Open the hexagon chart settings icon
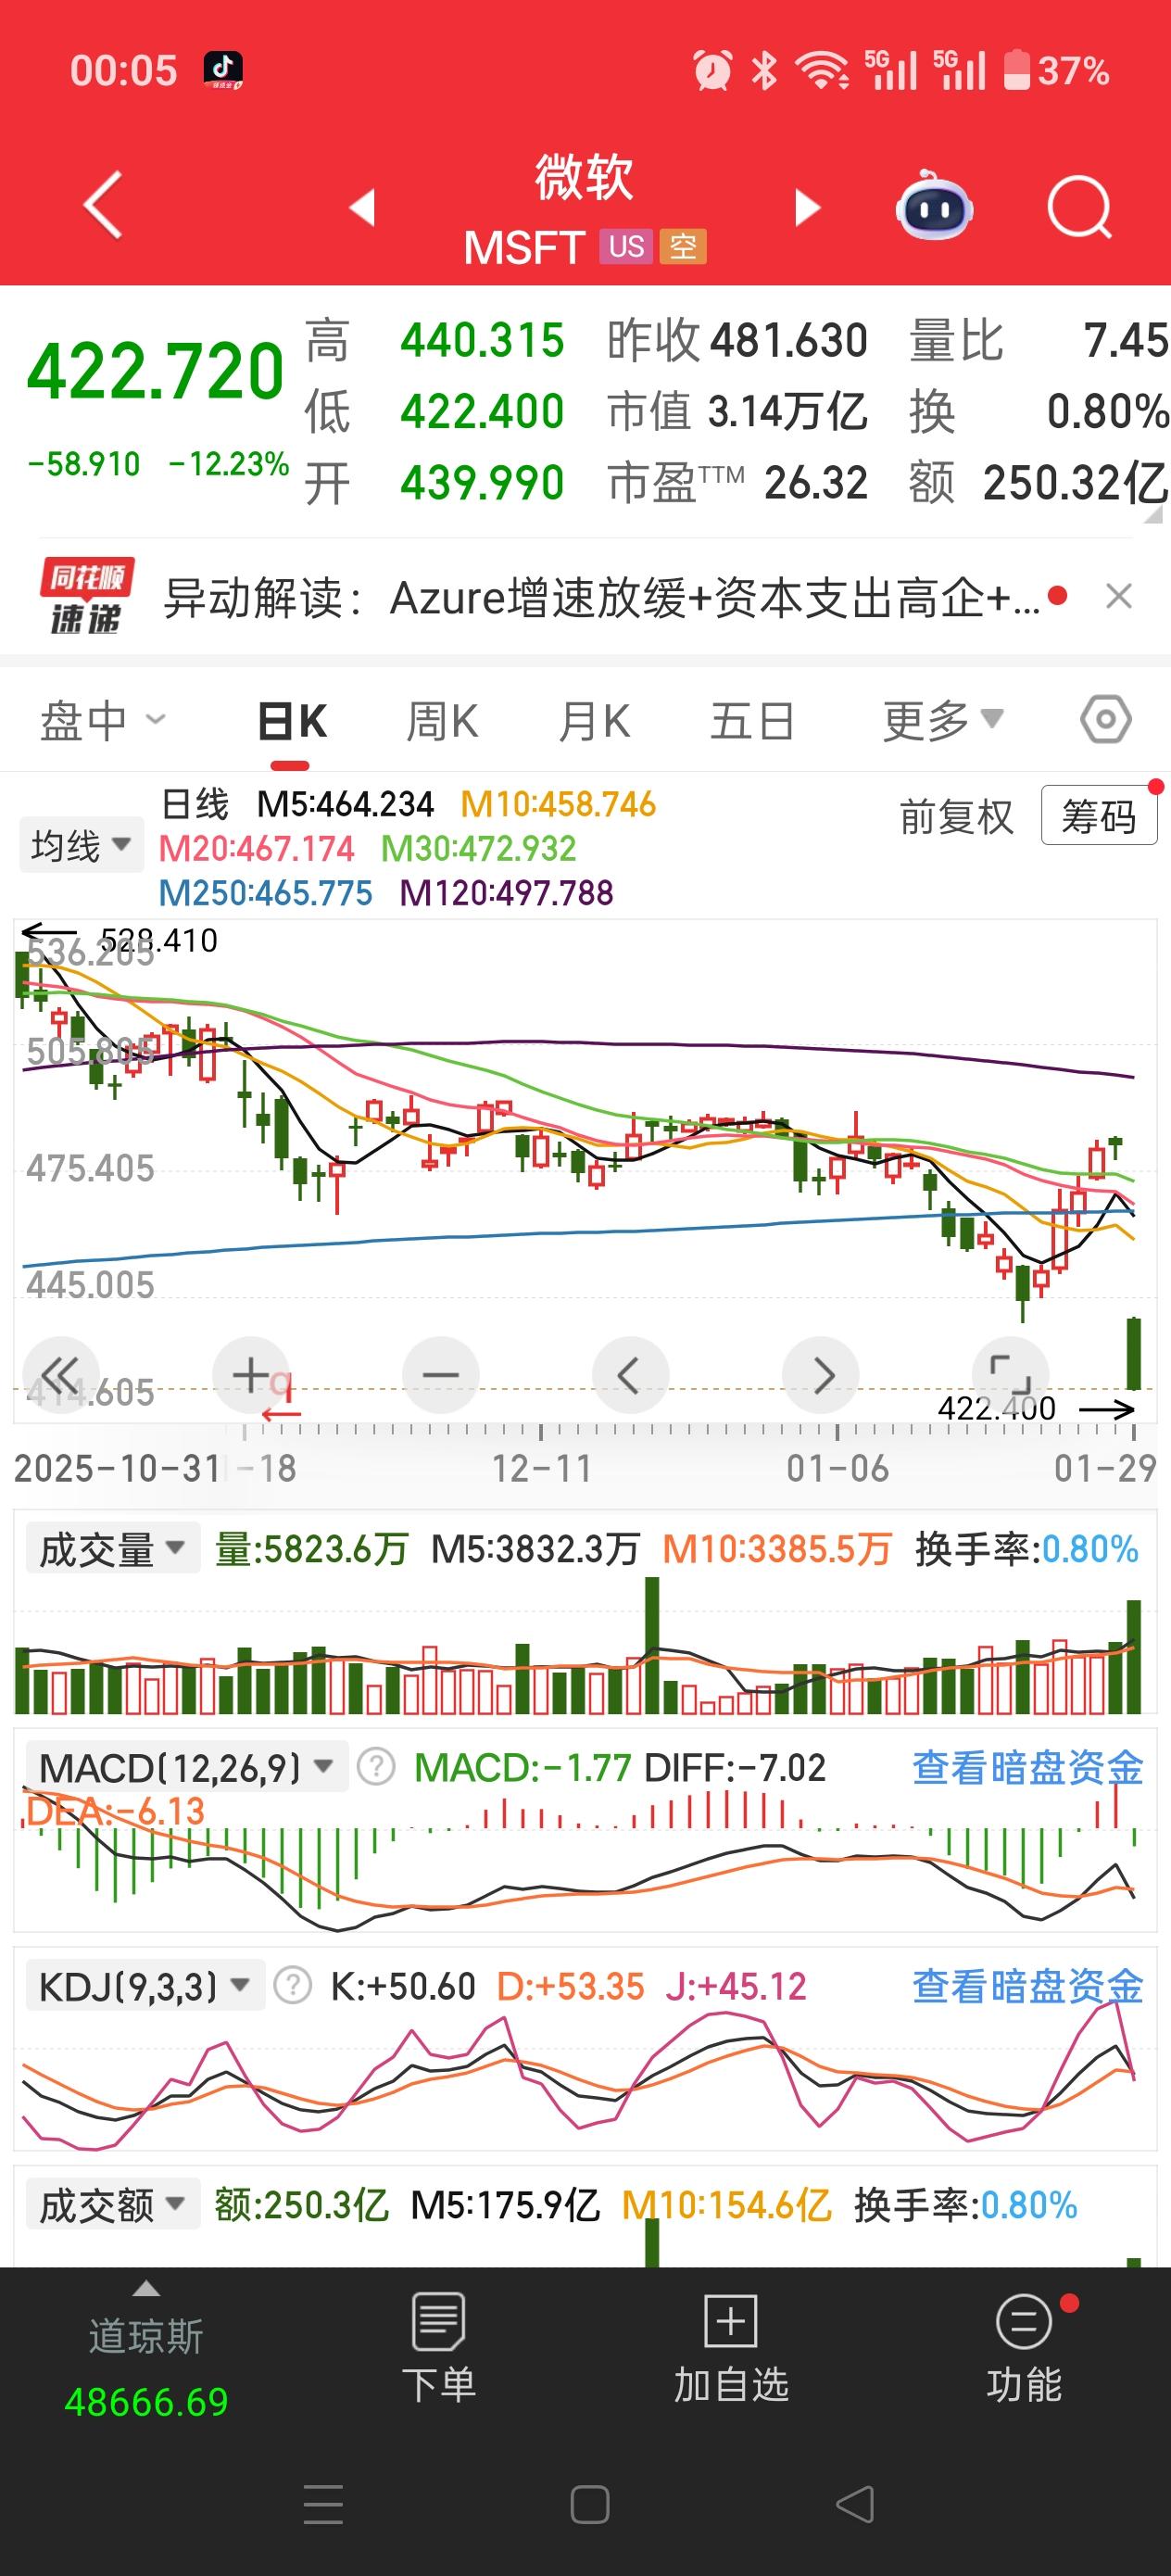Viewport: 1171px width, 2576px height. tap(1106, 719)
